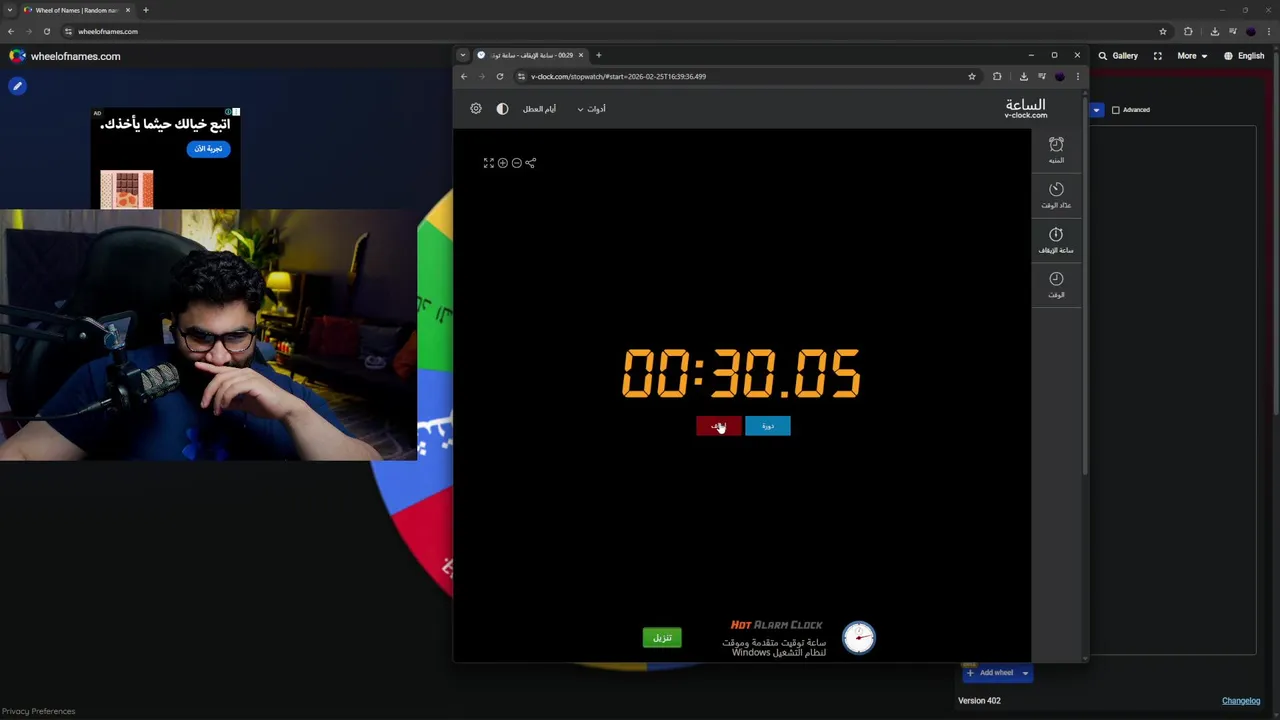Open a new tab in v-clock window
1280x720 pixels.
598,55
